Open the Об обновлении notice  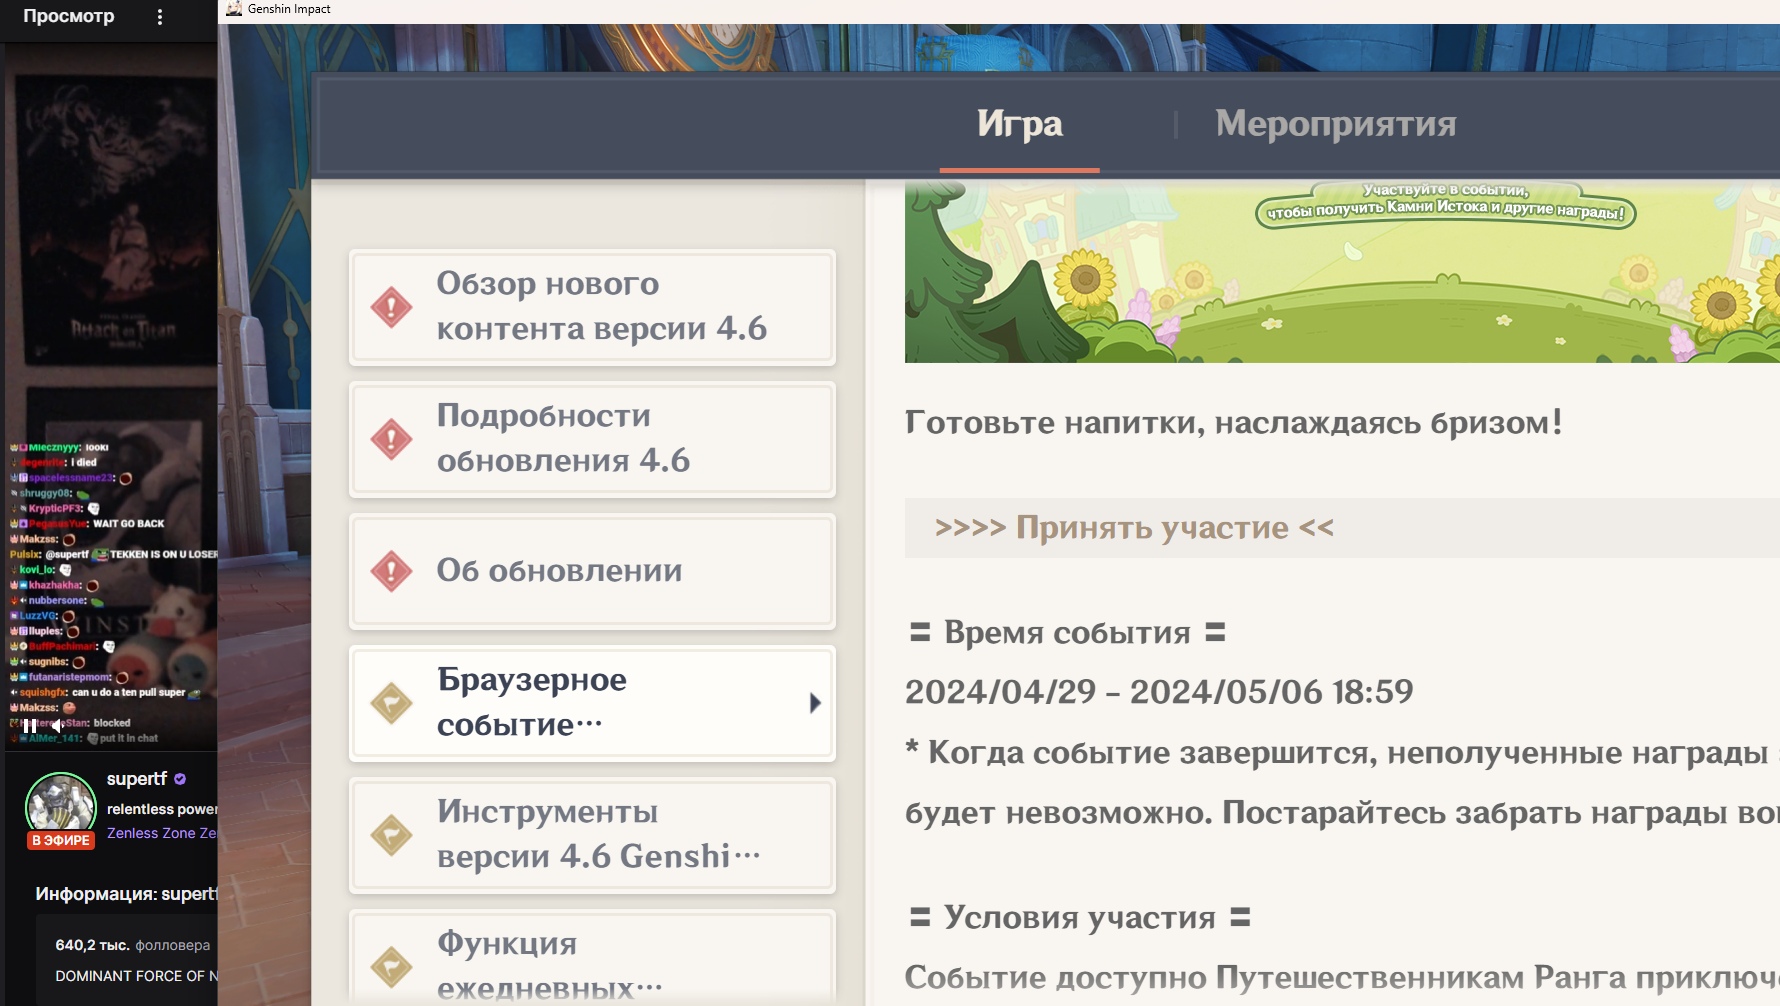592,571
